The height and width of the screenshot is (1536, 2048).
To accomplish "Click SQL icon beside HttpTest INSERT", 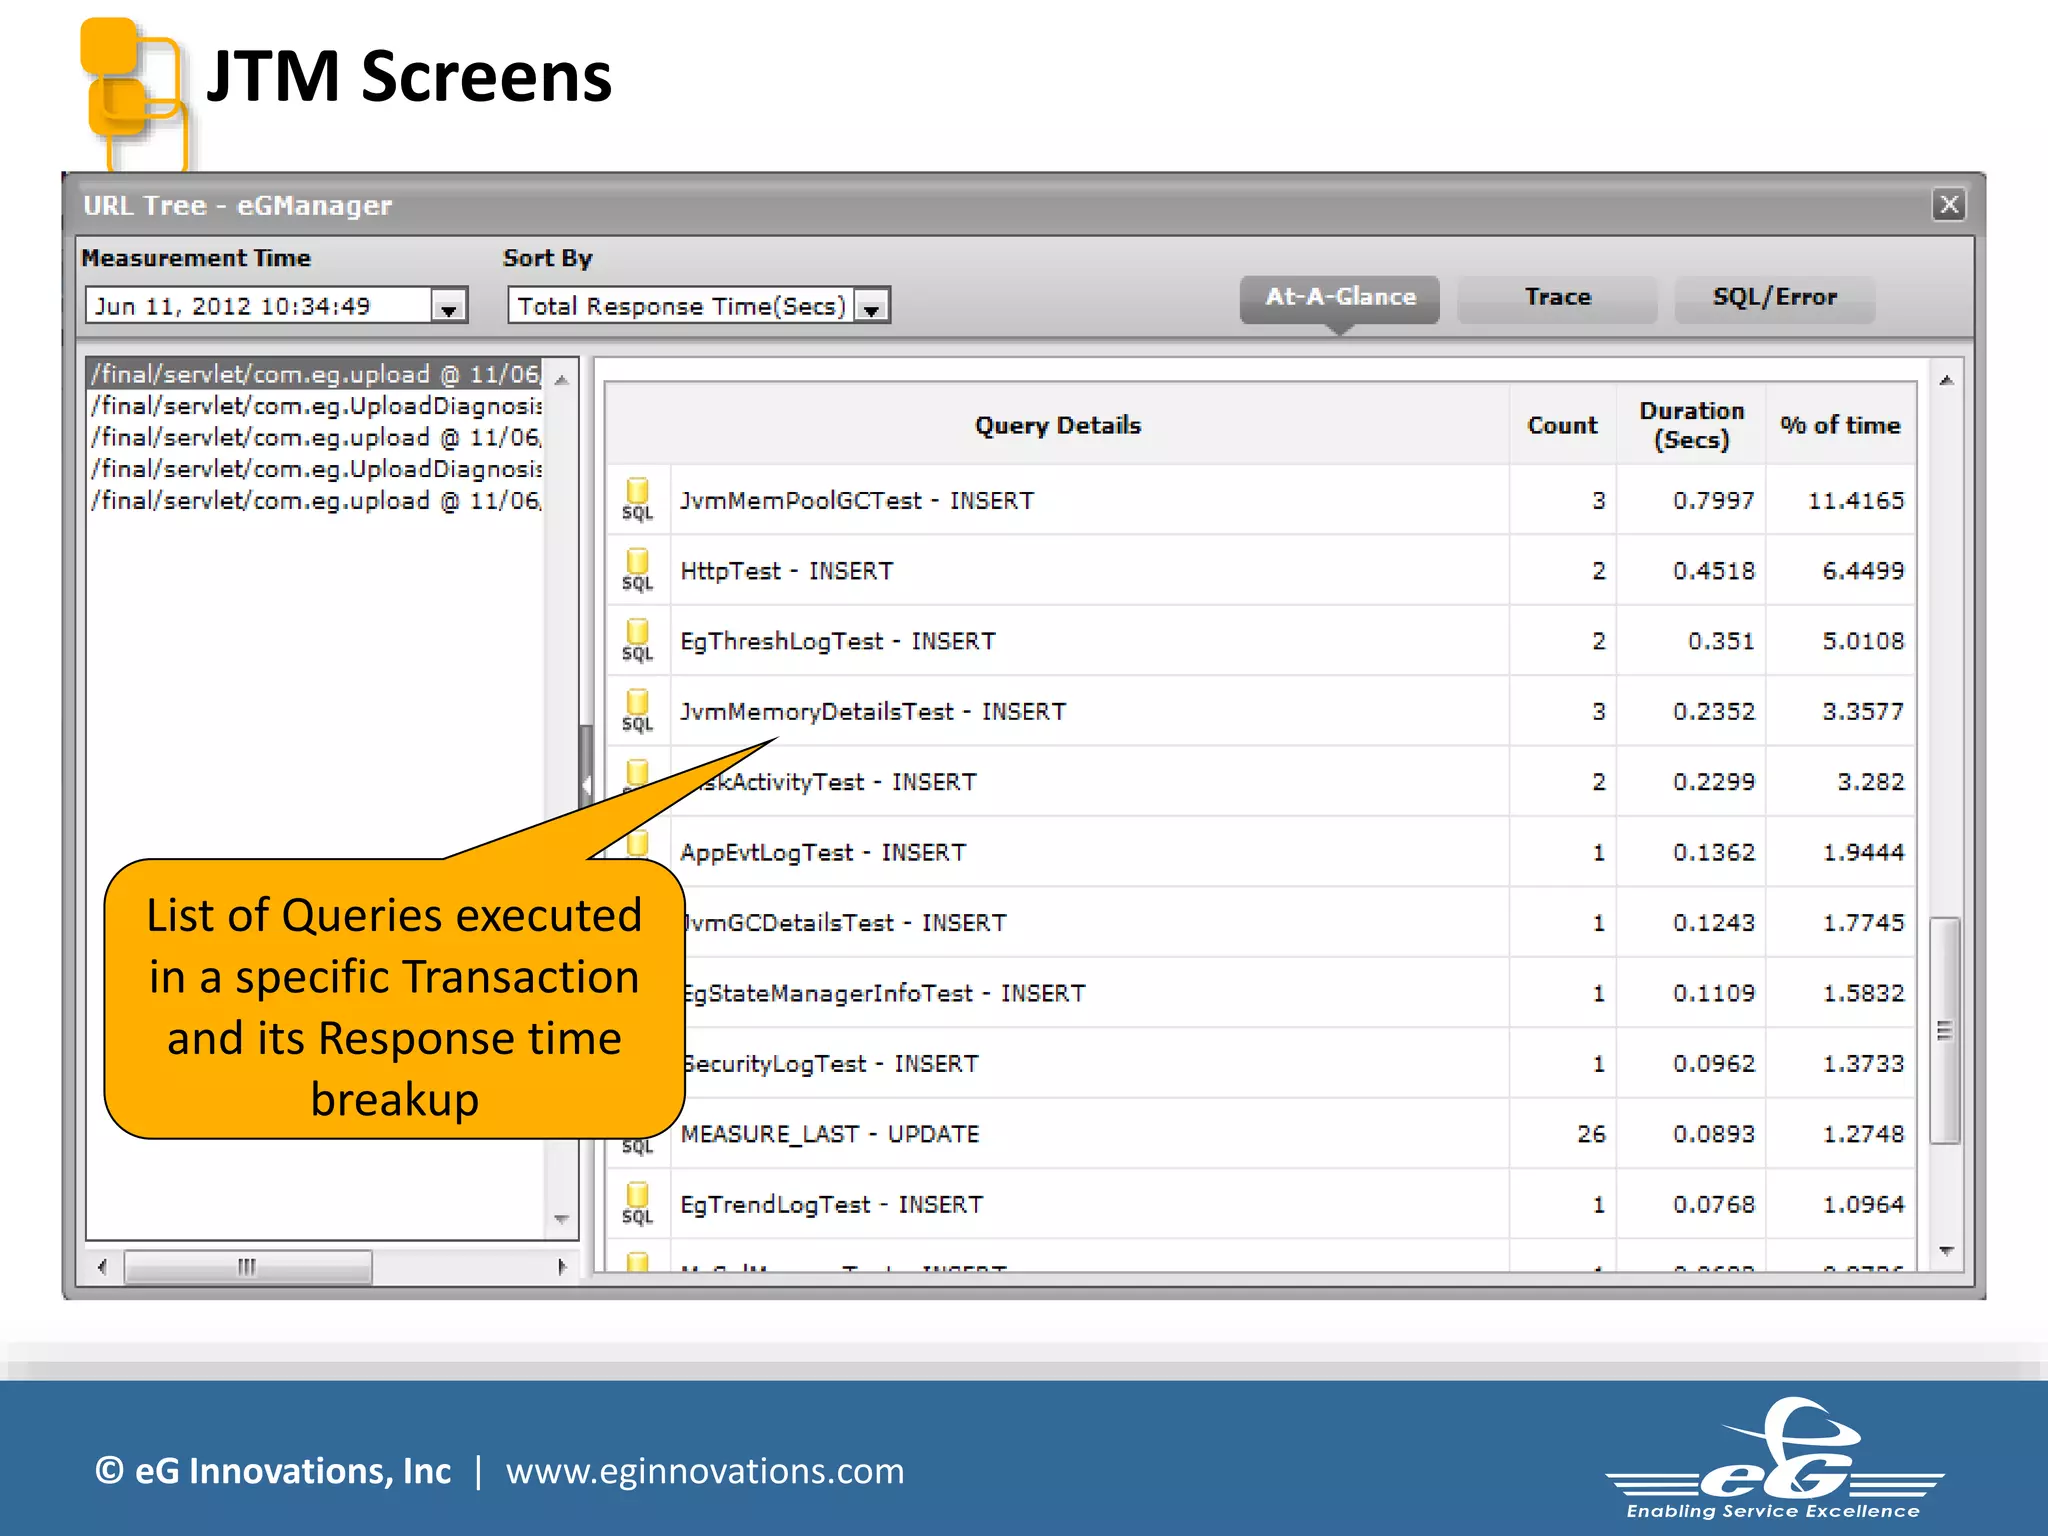I will 637,569.
